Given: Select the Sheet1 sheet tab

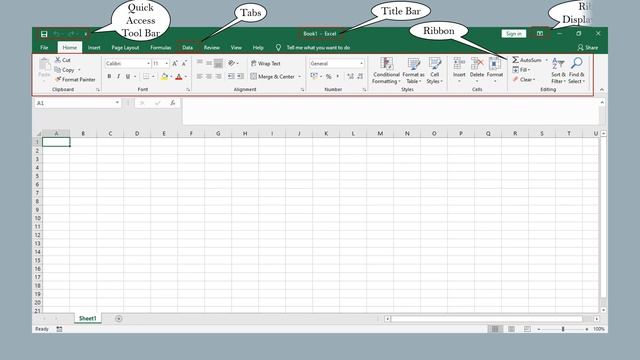Looking at the screenshot, I should coord(87,318).
